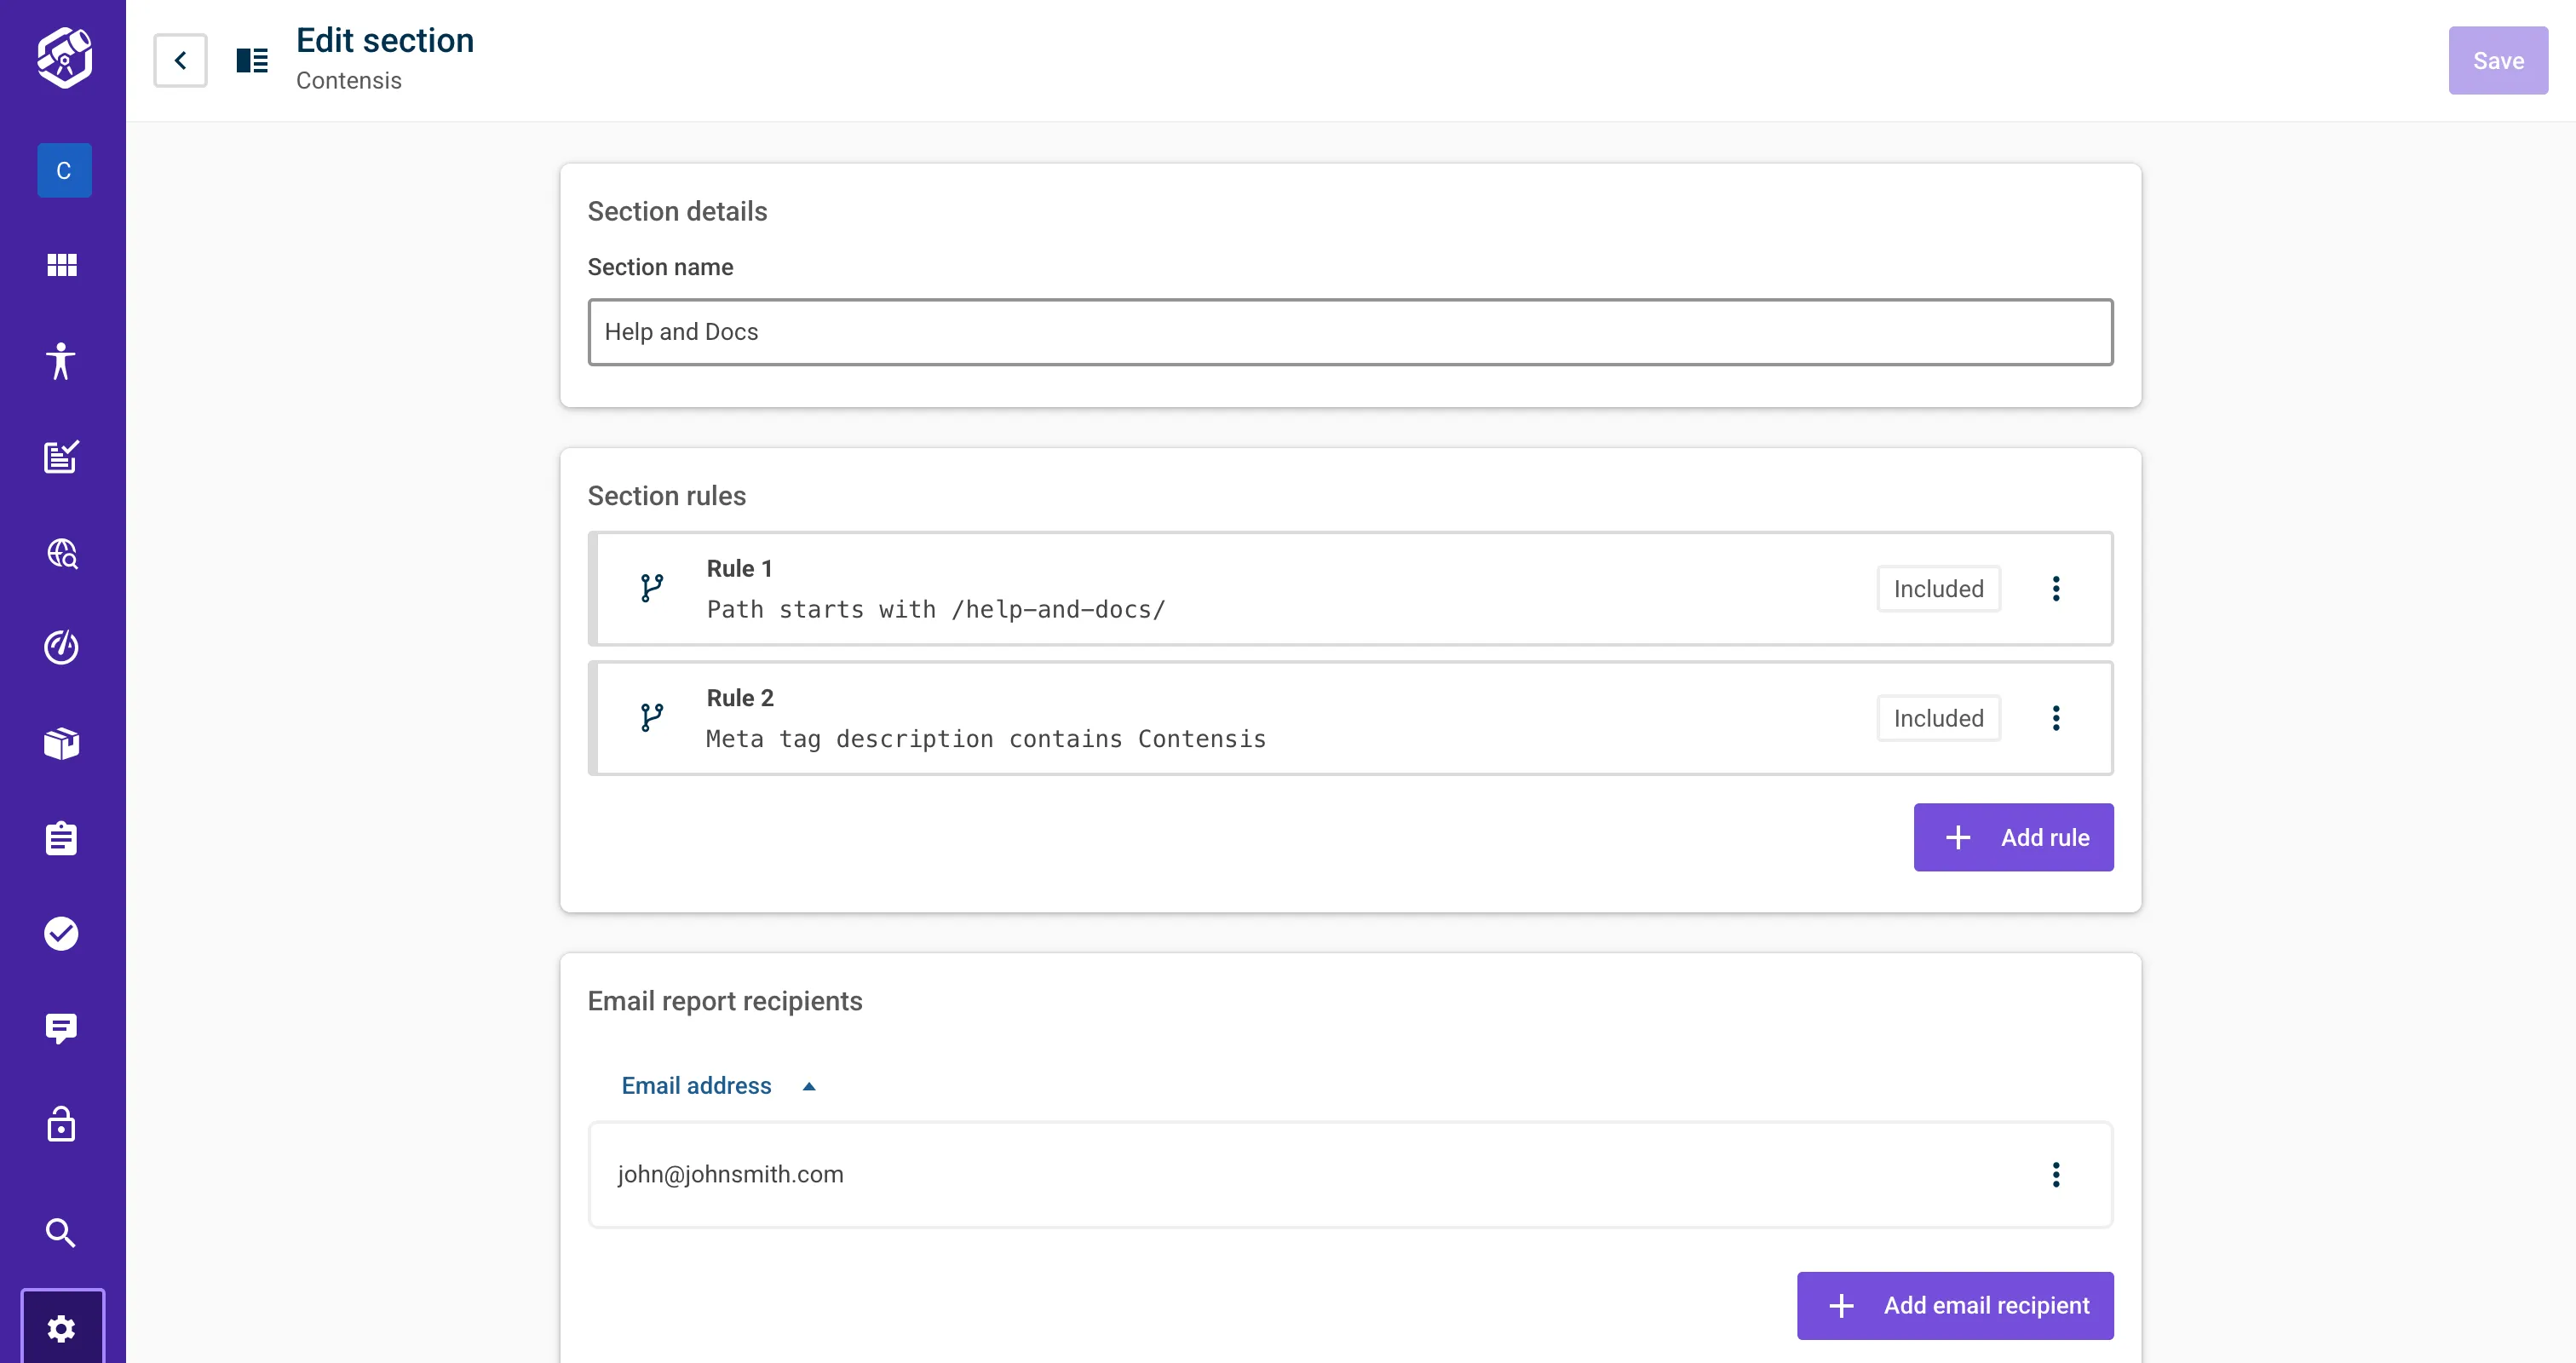Go back using the left chevron button
The image size is (2576, 1363).
pos(180,60)
